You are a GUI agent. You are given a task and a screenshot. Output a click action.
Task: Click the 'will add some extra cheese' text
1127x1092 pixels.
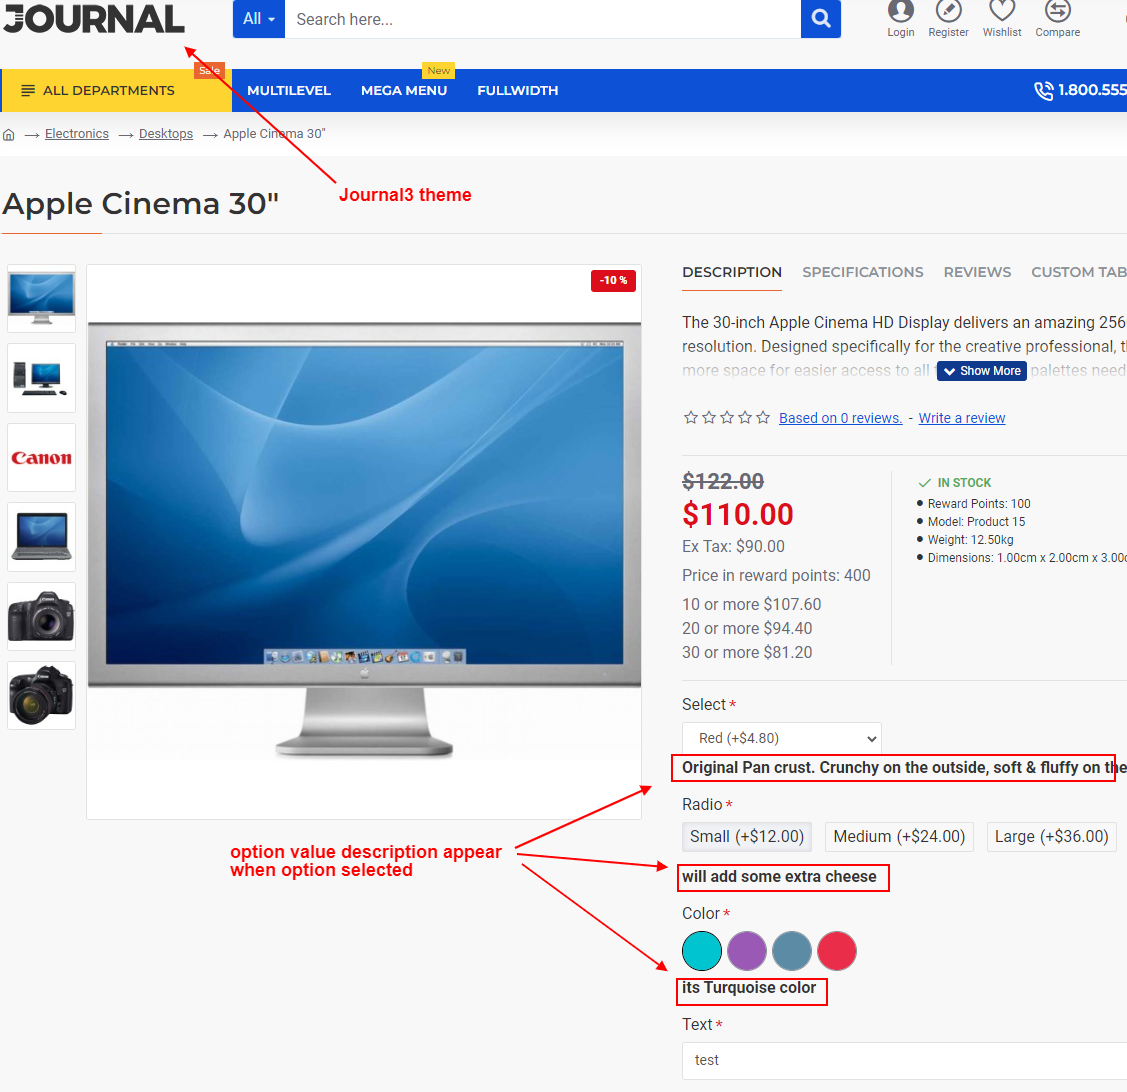[x=779, y=877]
